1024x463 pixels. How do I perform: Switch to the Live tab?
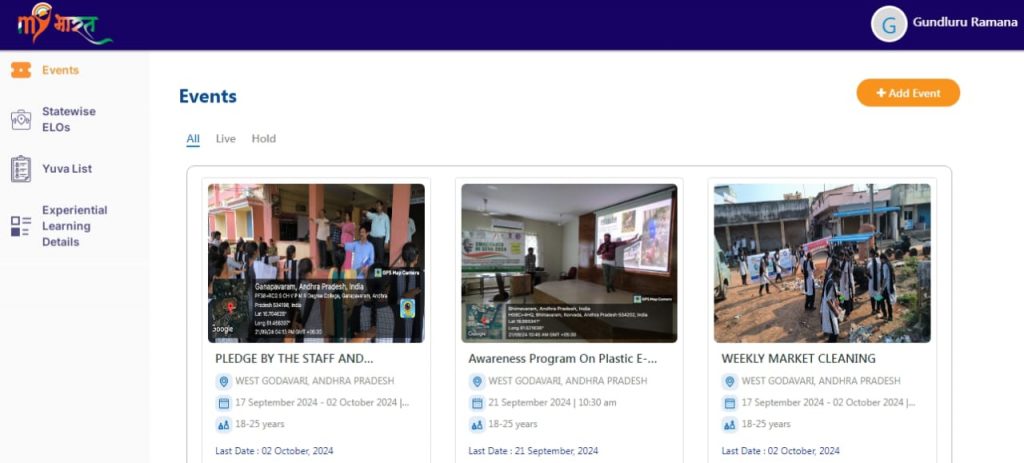point(225,139)
